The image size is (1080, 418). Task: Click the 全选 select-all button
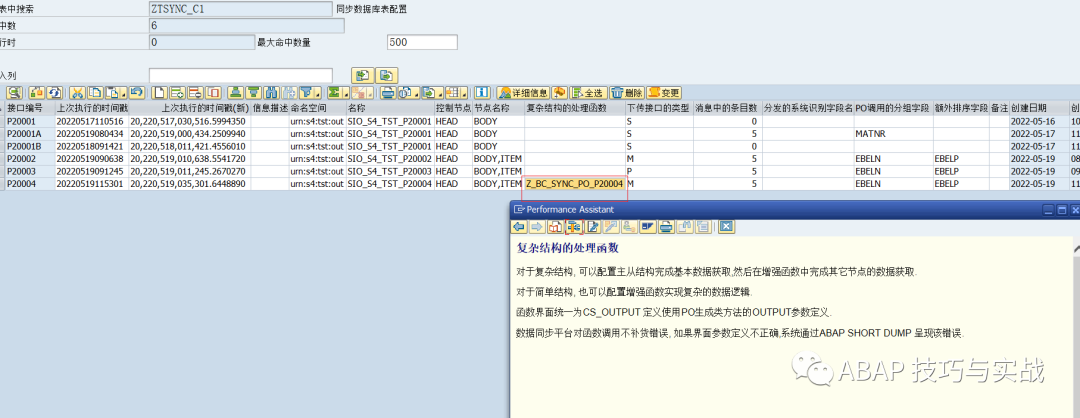588,92
